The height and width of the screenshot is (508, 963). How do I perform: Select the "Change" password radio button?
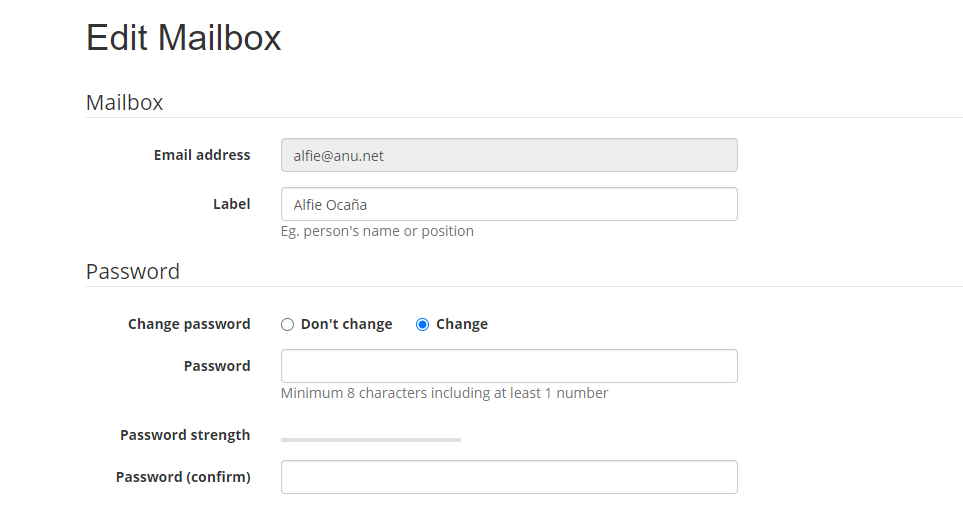click(423, 324)
